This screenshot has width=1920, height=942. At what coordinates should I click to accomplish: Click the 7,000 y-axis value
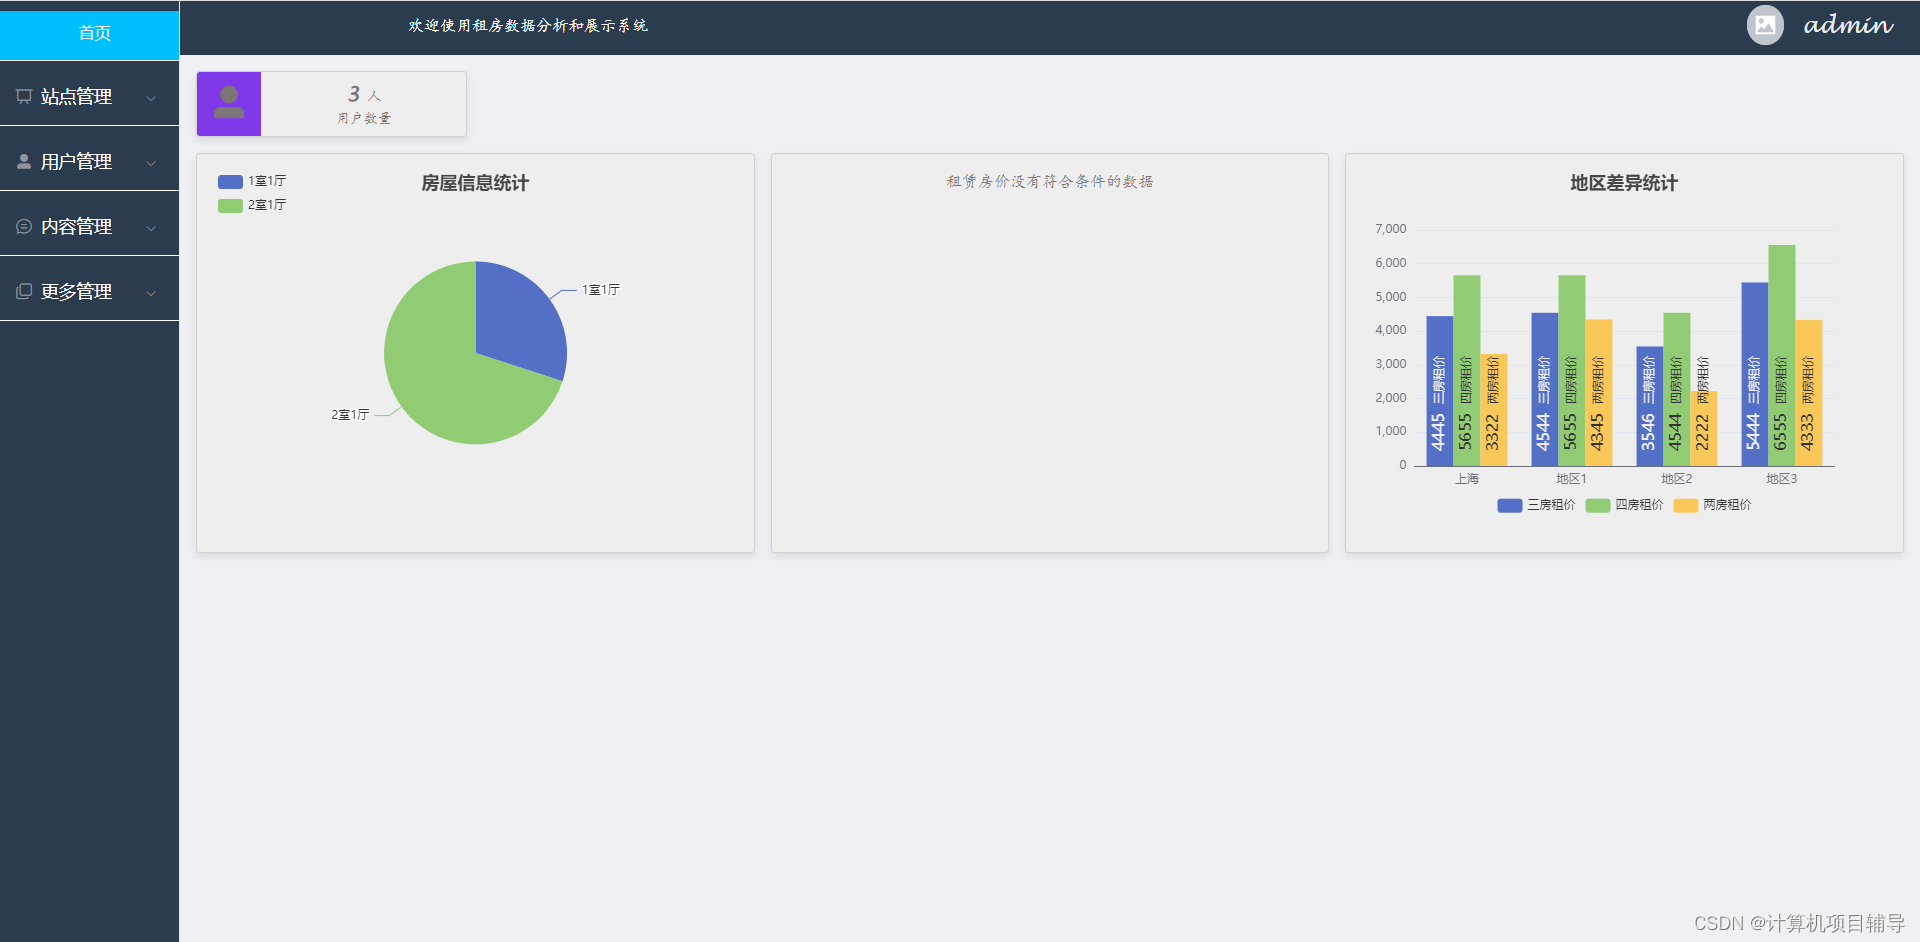(x=1390, y=229)
